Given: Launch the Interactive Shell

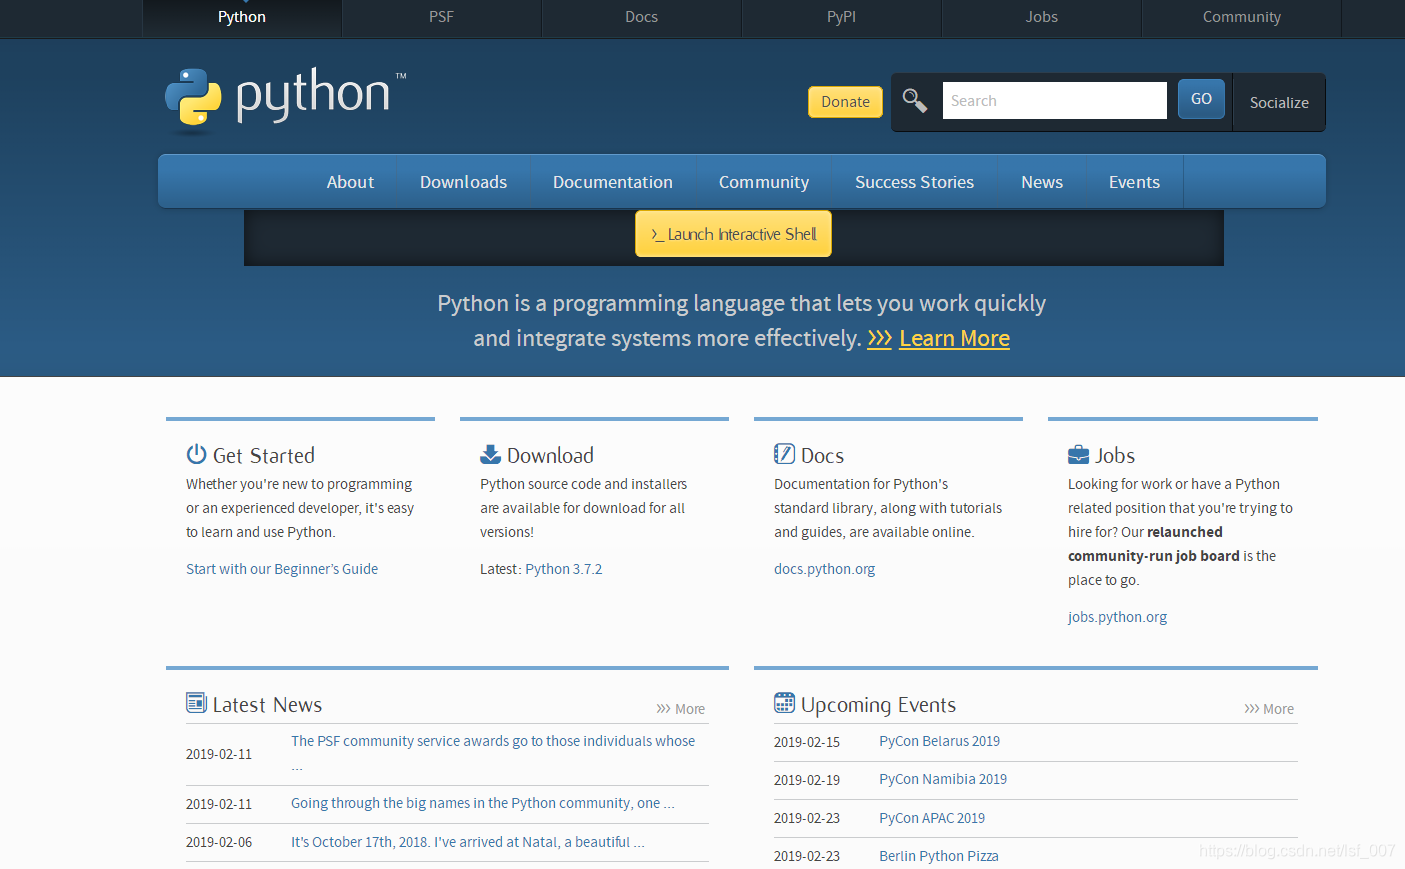Looking at the screenshot, I should click(x=733, y=234).
